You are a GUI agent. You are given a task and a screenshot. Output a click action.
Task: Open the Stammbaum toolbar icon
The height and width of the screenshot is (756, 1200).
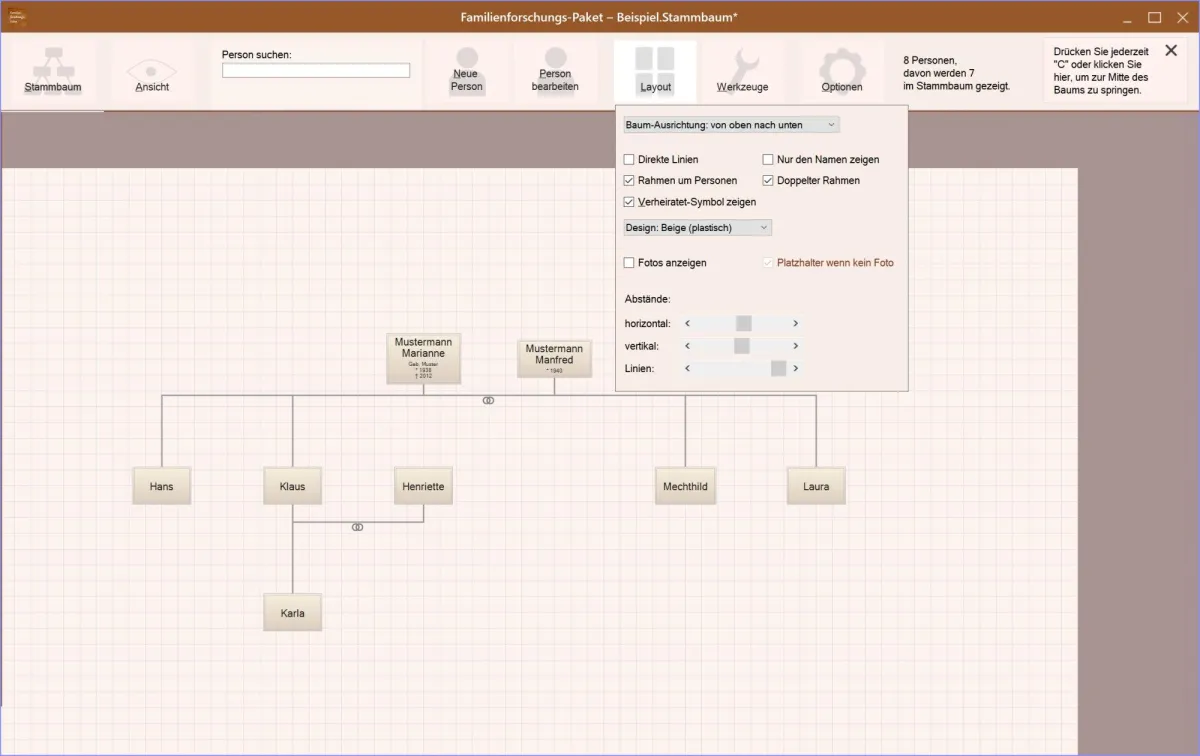(53, 71)
